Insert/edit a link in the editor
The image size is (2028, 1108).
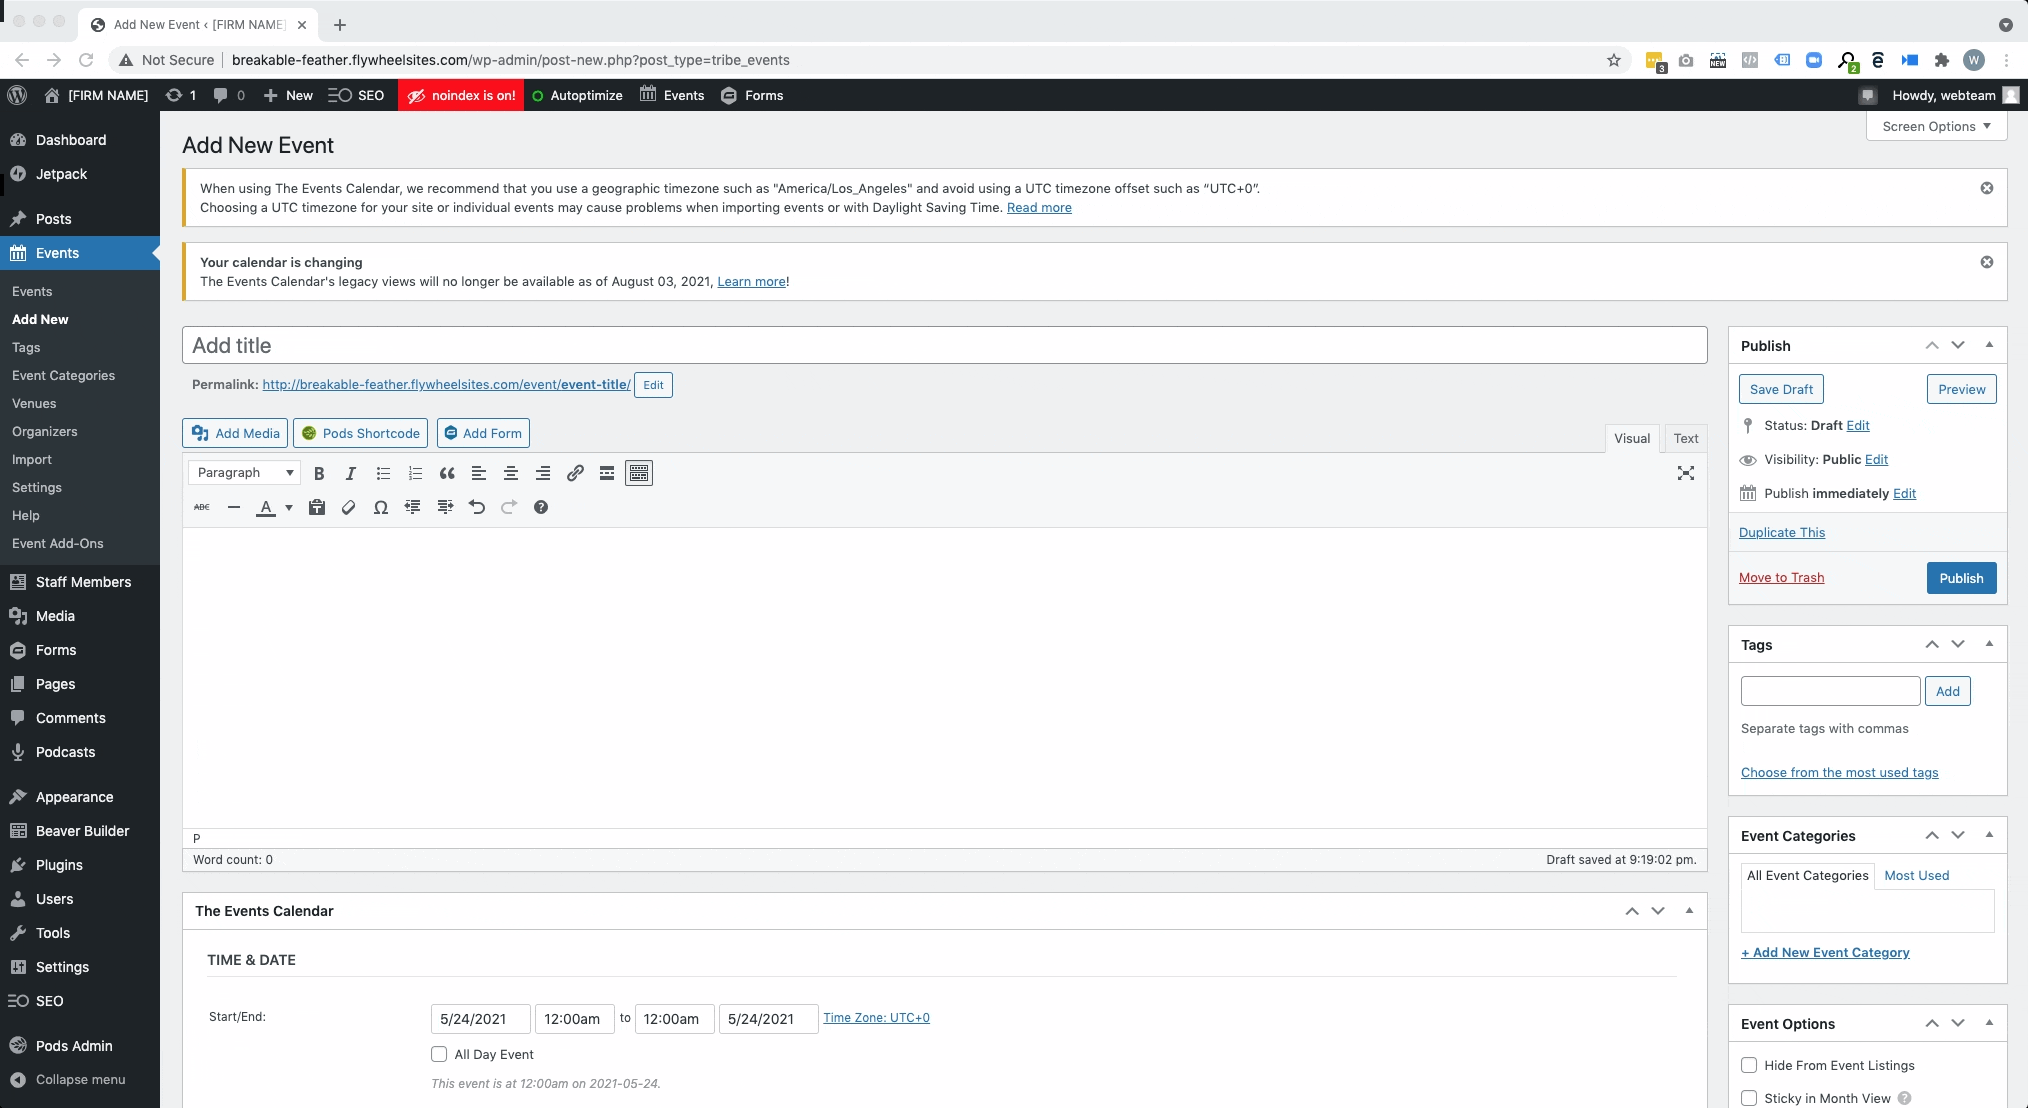tap(575, 473)
